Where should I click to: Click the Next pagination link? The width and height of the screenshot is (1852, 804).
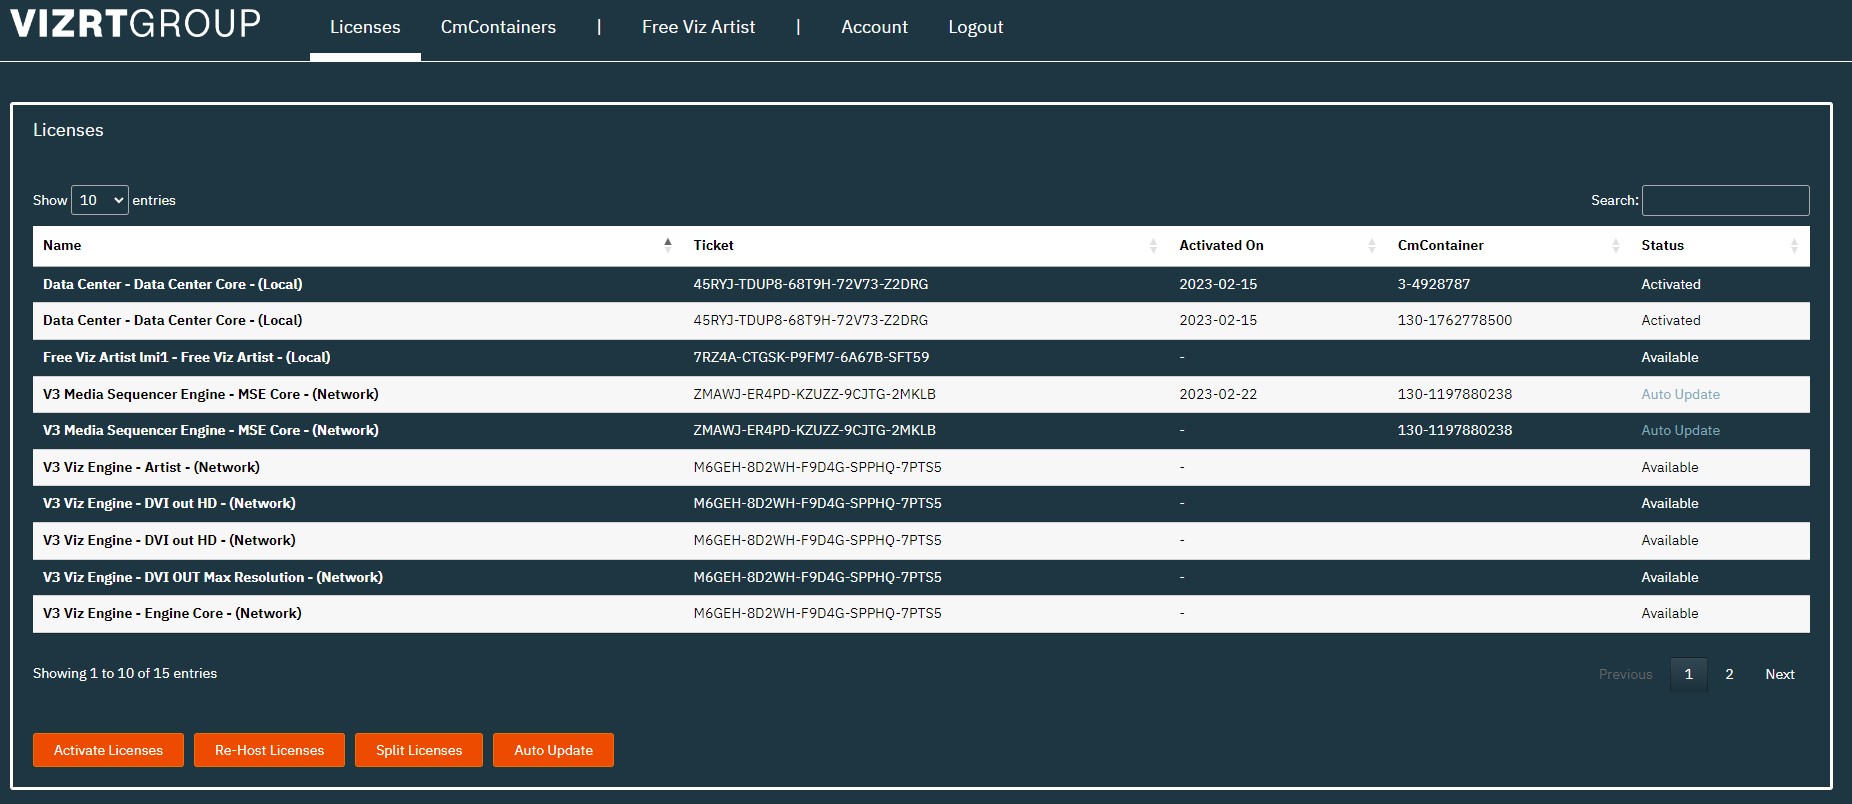pos(1779,674)
